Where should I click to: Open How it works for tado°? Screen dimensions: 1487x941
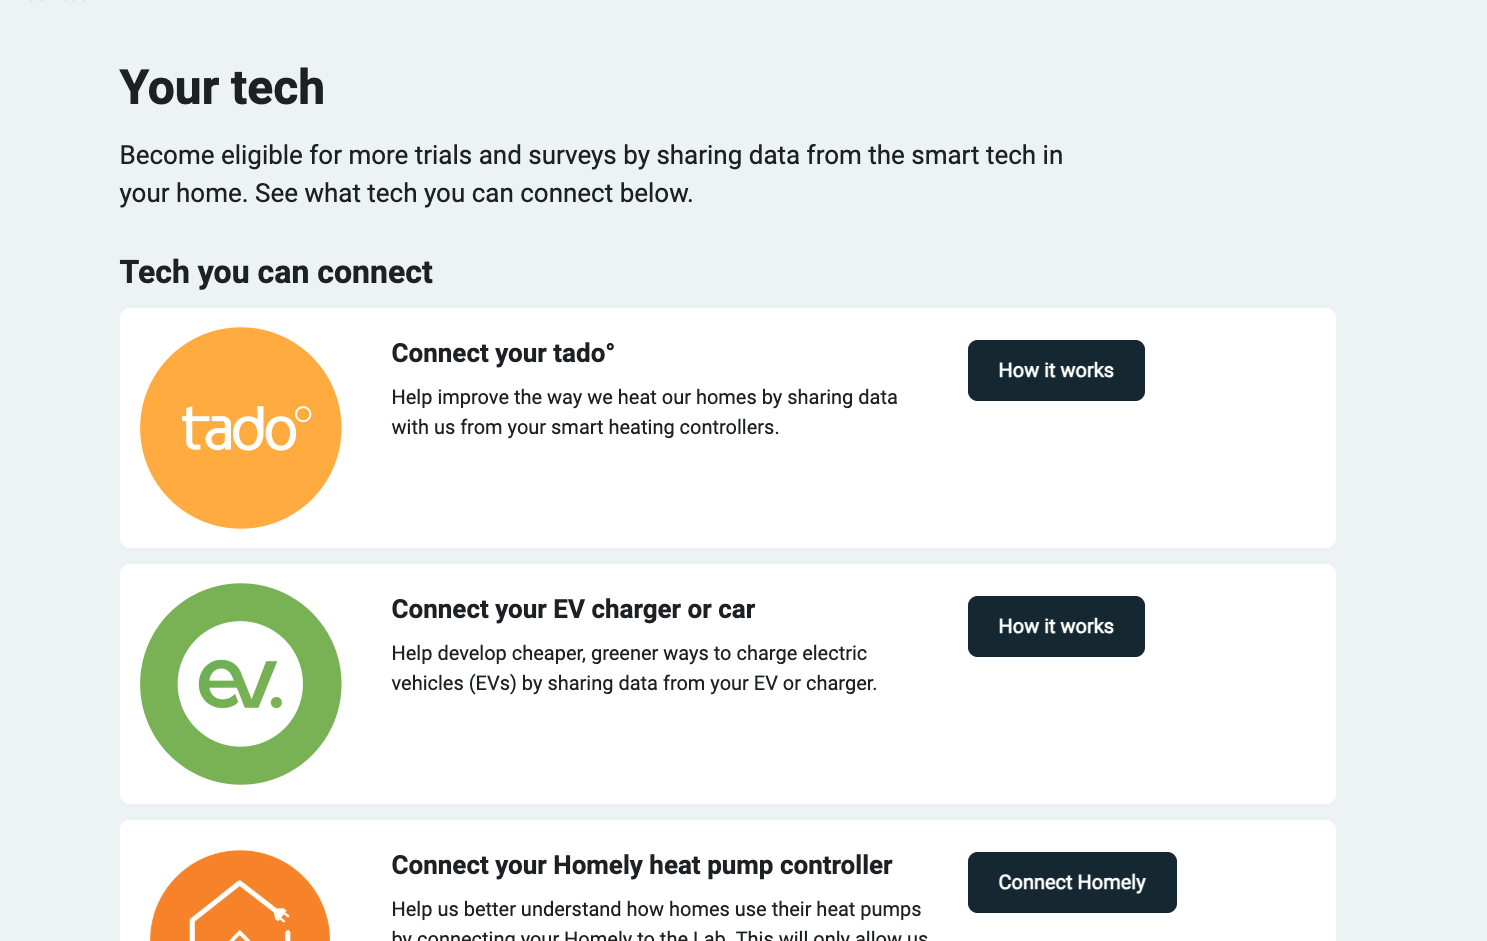(1055, 371)
